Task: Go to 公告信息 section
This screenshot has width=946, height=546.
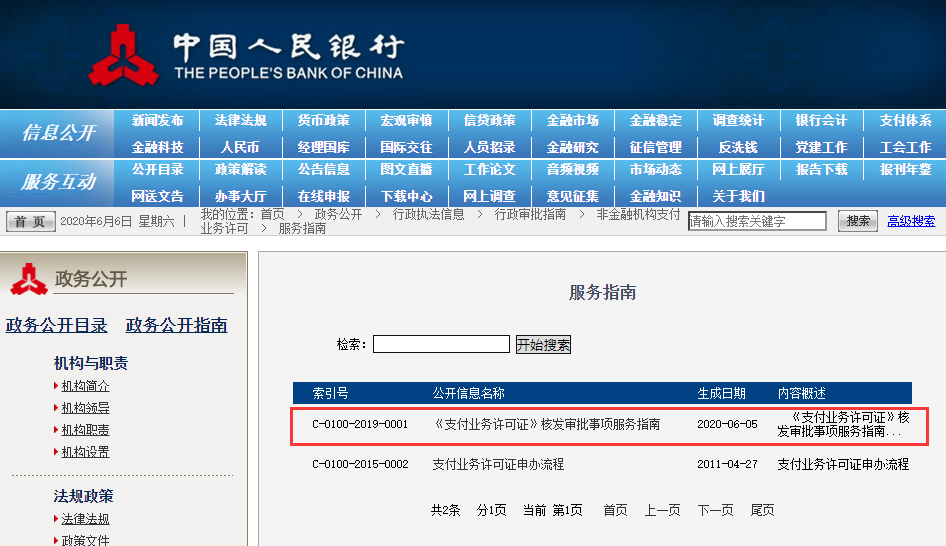Action: tap(323, 170)
